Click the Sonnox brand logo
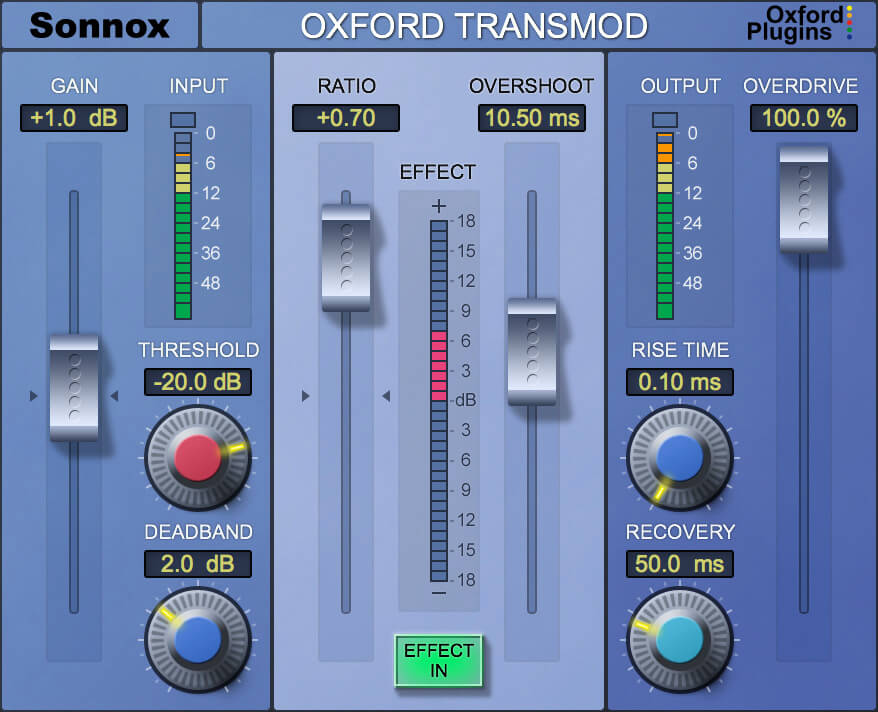The height and width of the screenshot is (712, 878). 99,25
